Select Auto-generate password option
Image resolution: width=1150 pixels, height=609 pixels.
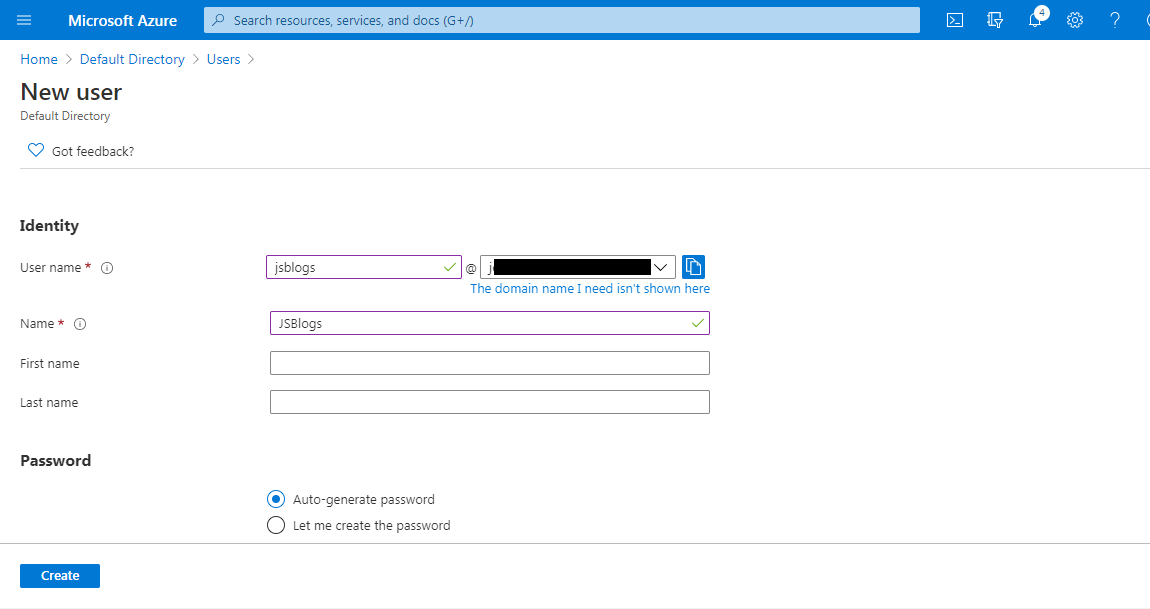point(276,499)
